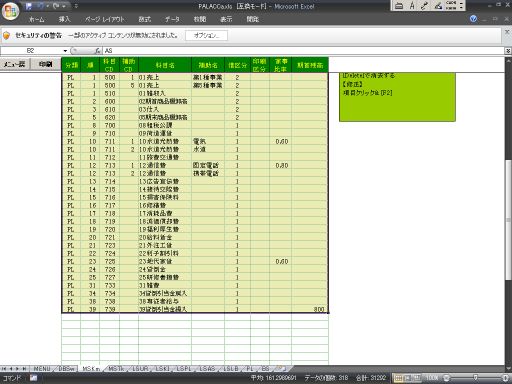Click IME tools wrench icon
The image size is (512, 384).
(x=424, y=6)
